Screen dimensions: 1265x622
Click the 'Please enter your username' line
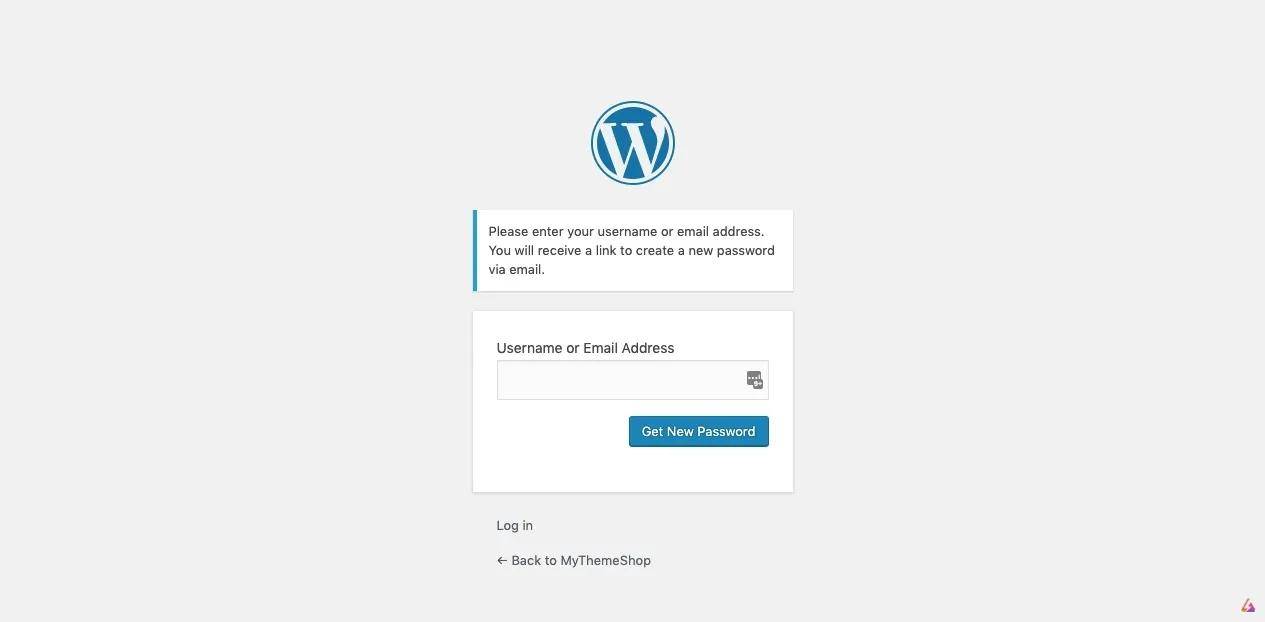point(626,231)
